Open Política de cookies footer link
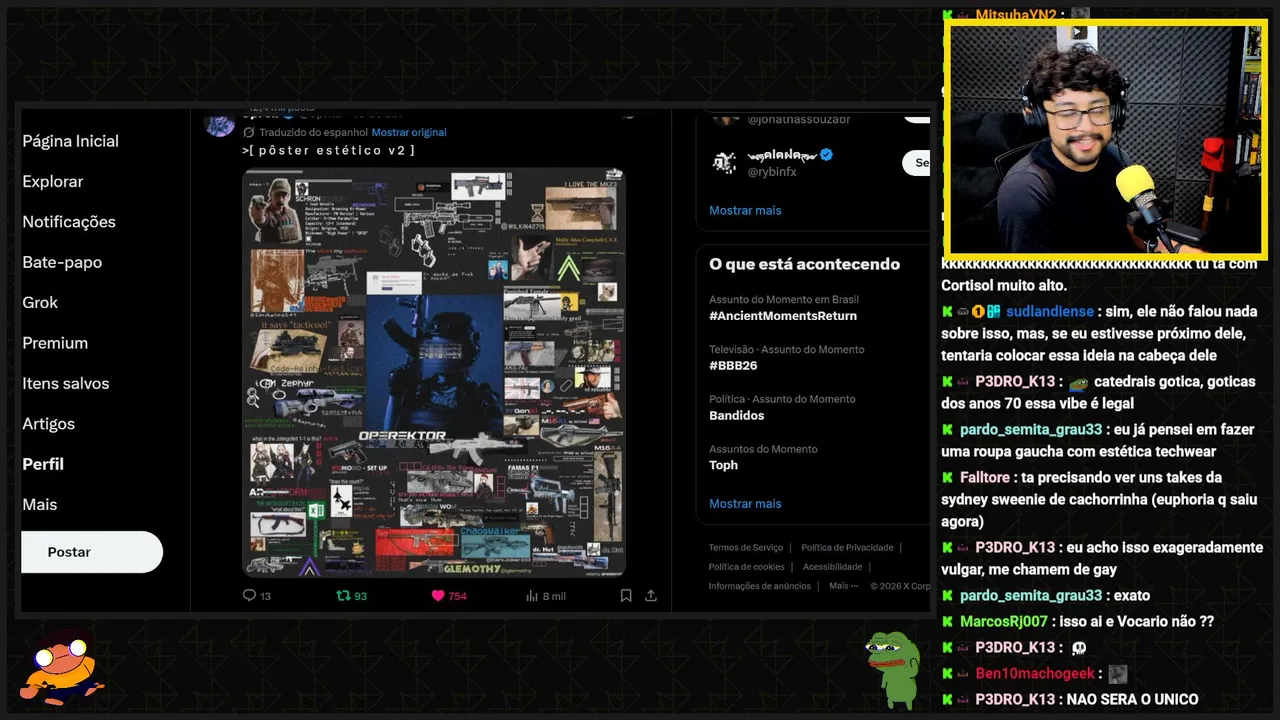1280x720 pixels. [746, 567]
